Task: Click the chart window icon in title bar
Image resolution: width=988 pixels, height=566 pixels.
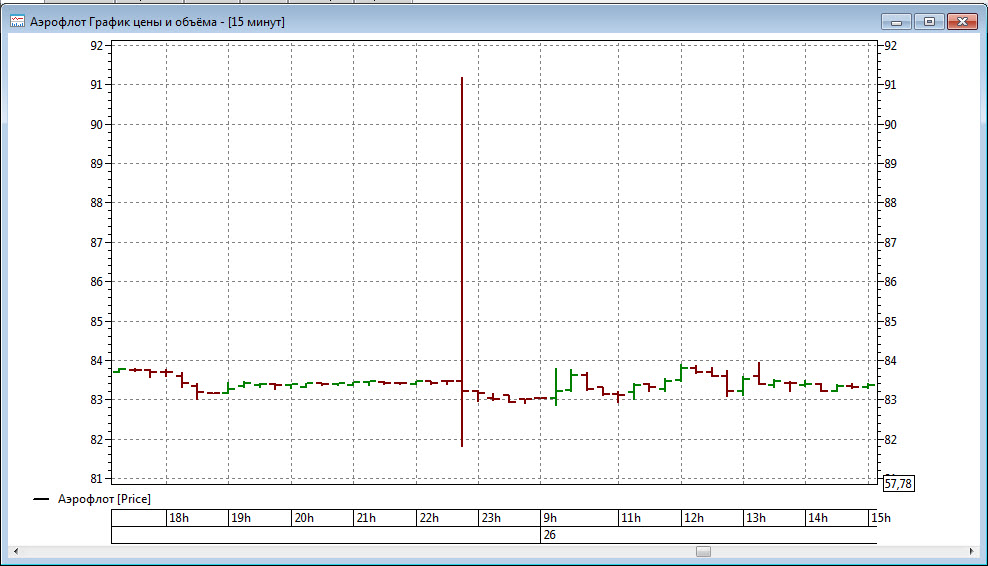Action: 17,21
